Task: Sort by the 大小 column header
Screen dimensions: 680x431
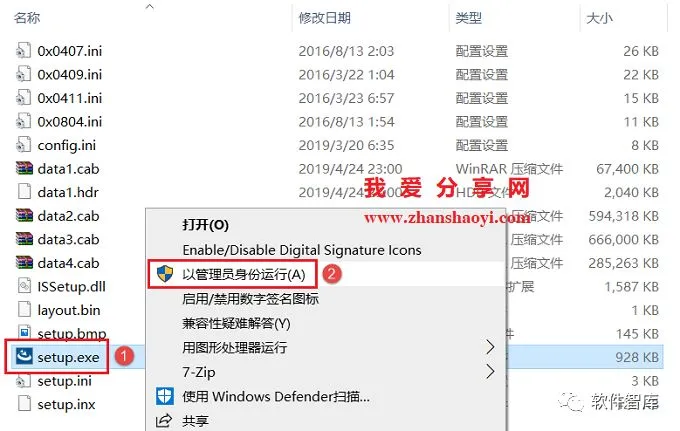Action: click(599, 18)
